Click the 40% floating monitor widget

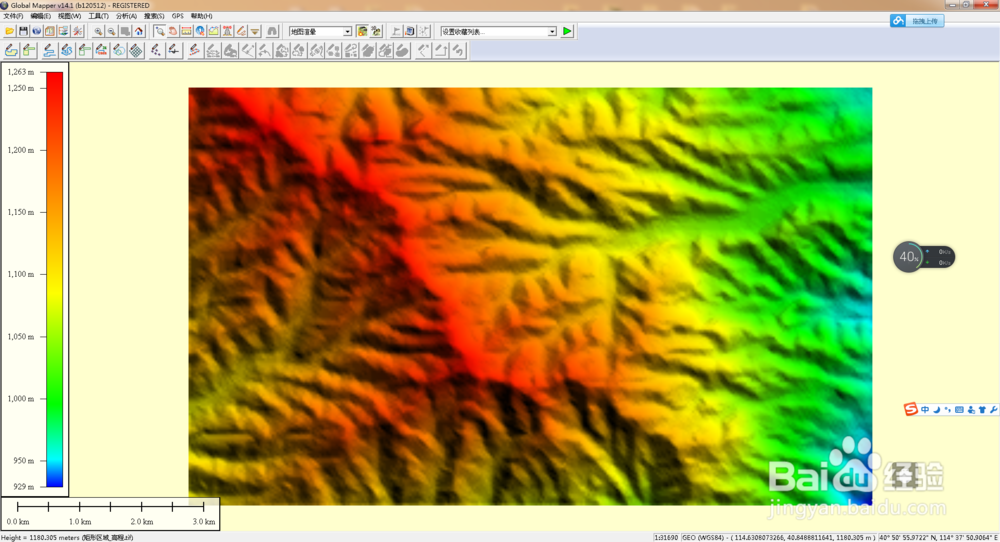click(x=923, y=257)
